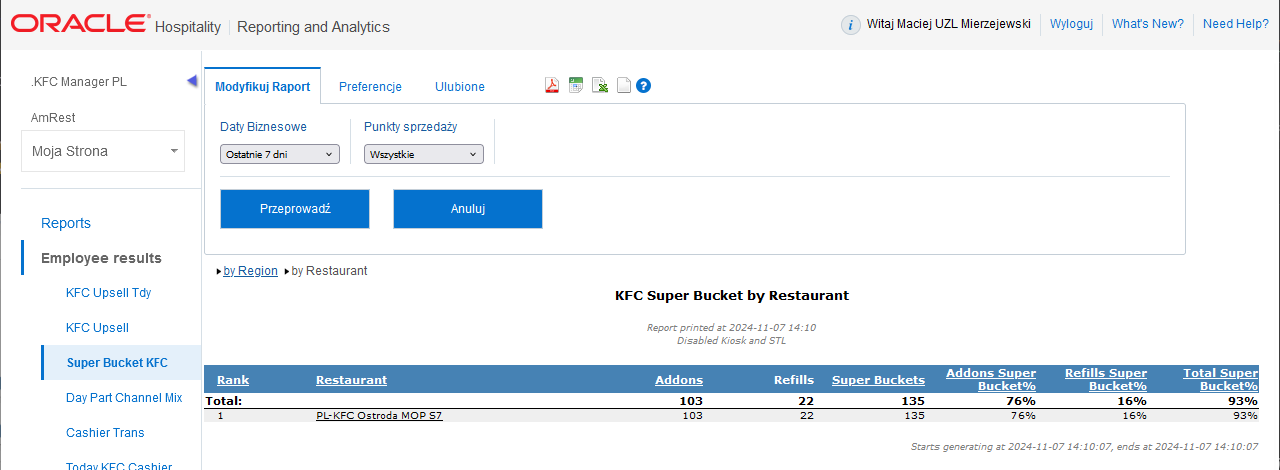Click the info icon beside Witaj
Viewport: 1280px width, 470px height.
click(x=850, y=25)
